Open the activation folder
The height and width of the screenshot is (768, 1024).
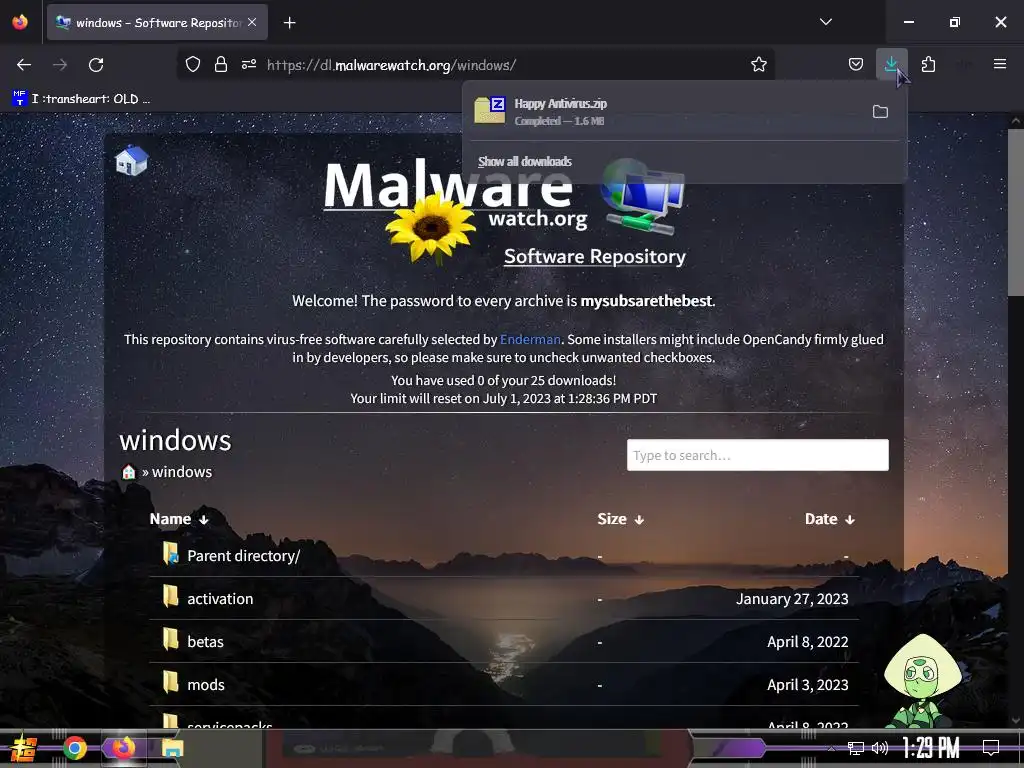(x=220, y=599)
